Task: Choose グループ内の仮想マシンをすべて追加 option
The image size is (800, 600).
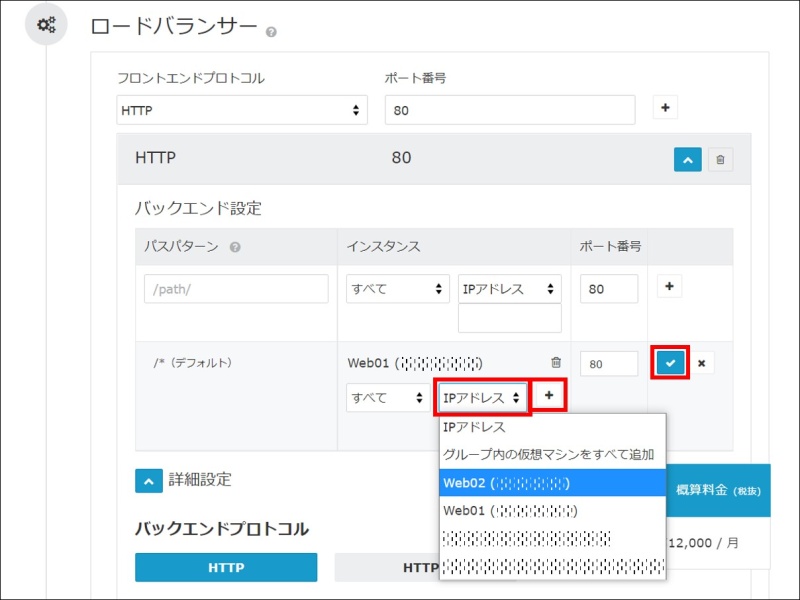Action: point(552,455)
